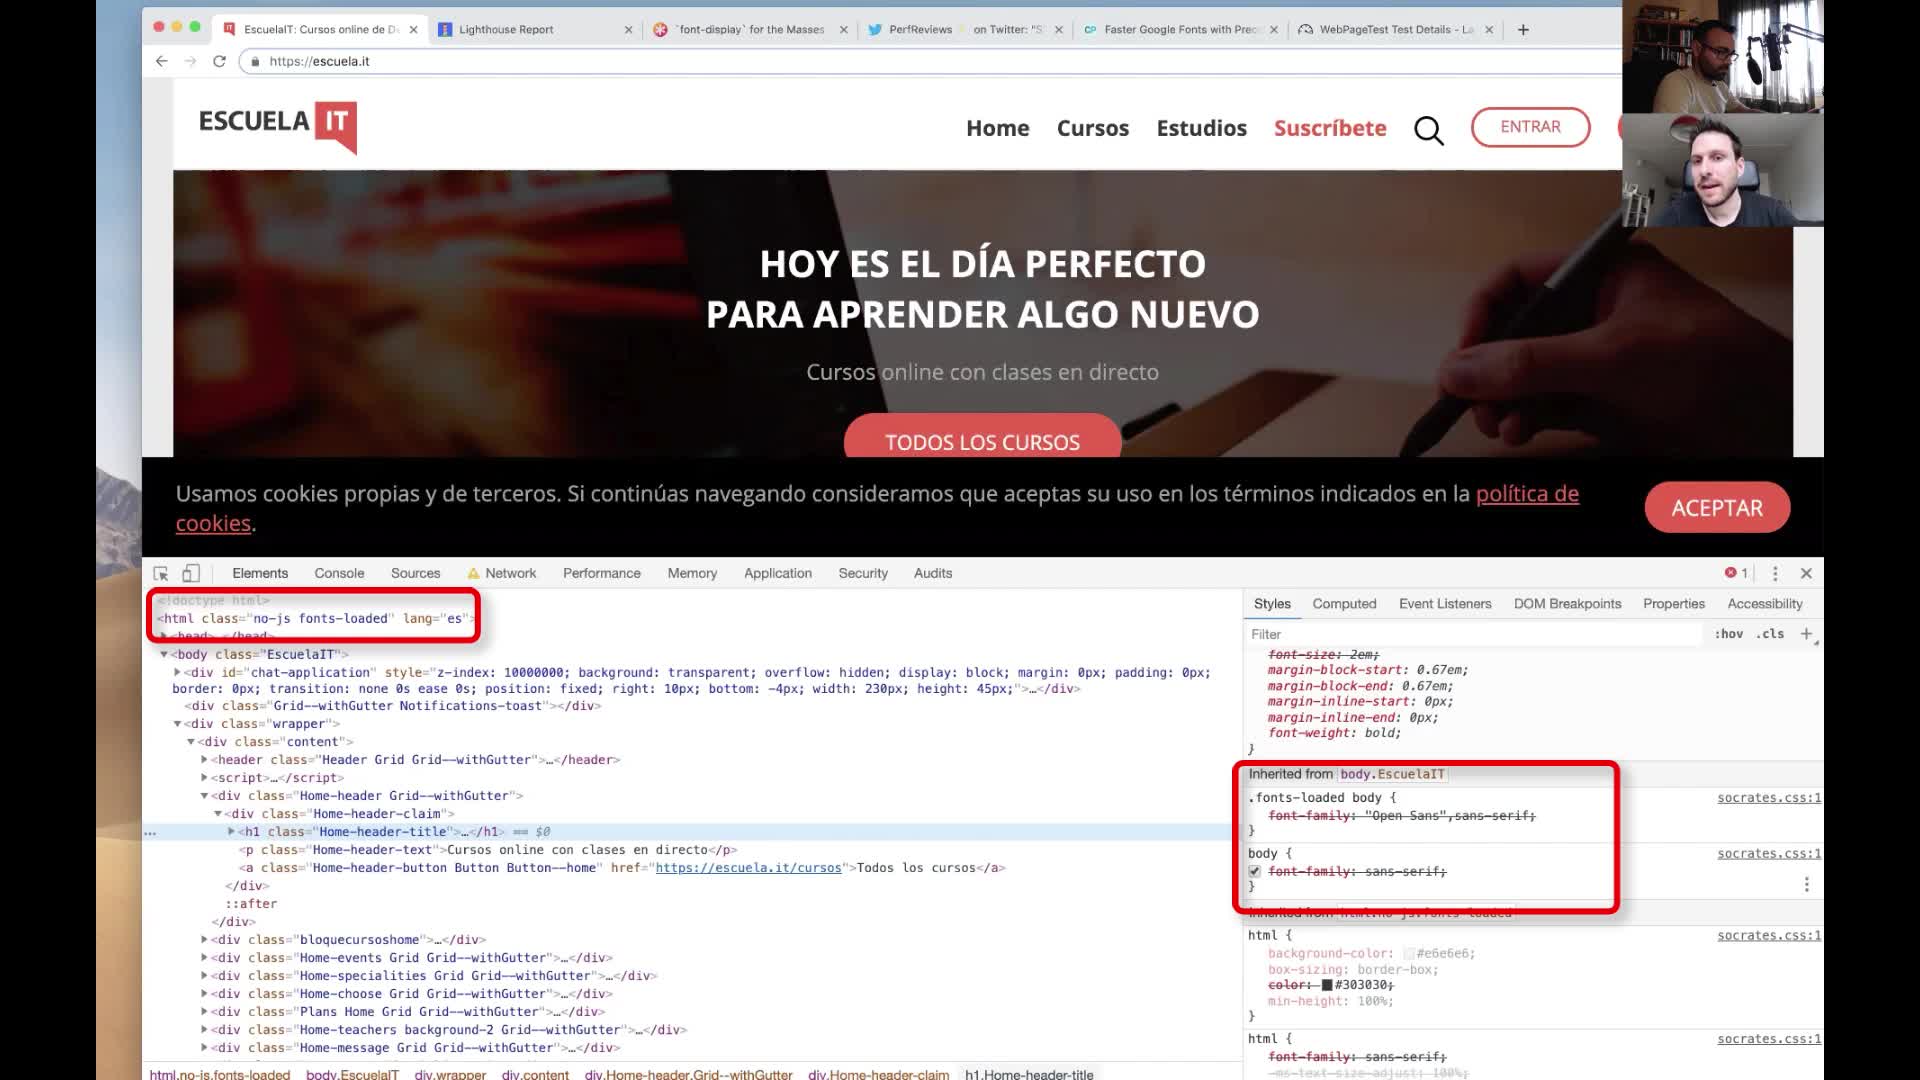Activate the DevTools element inspector icon
The image size is (1920, 1080).
click(161, 573)
